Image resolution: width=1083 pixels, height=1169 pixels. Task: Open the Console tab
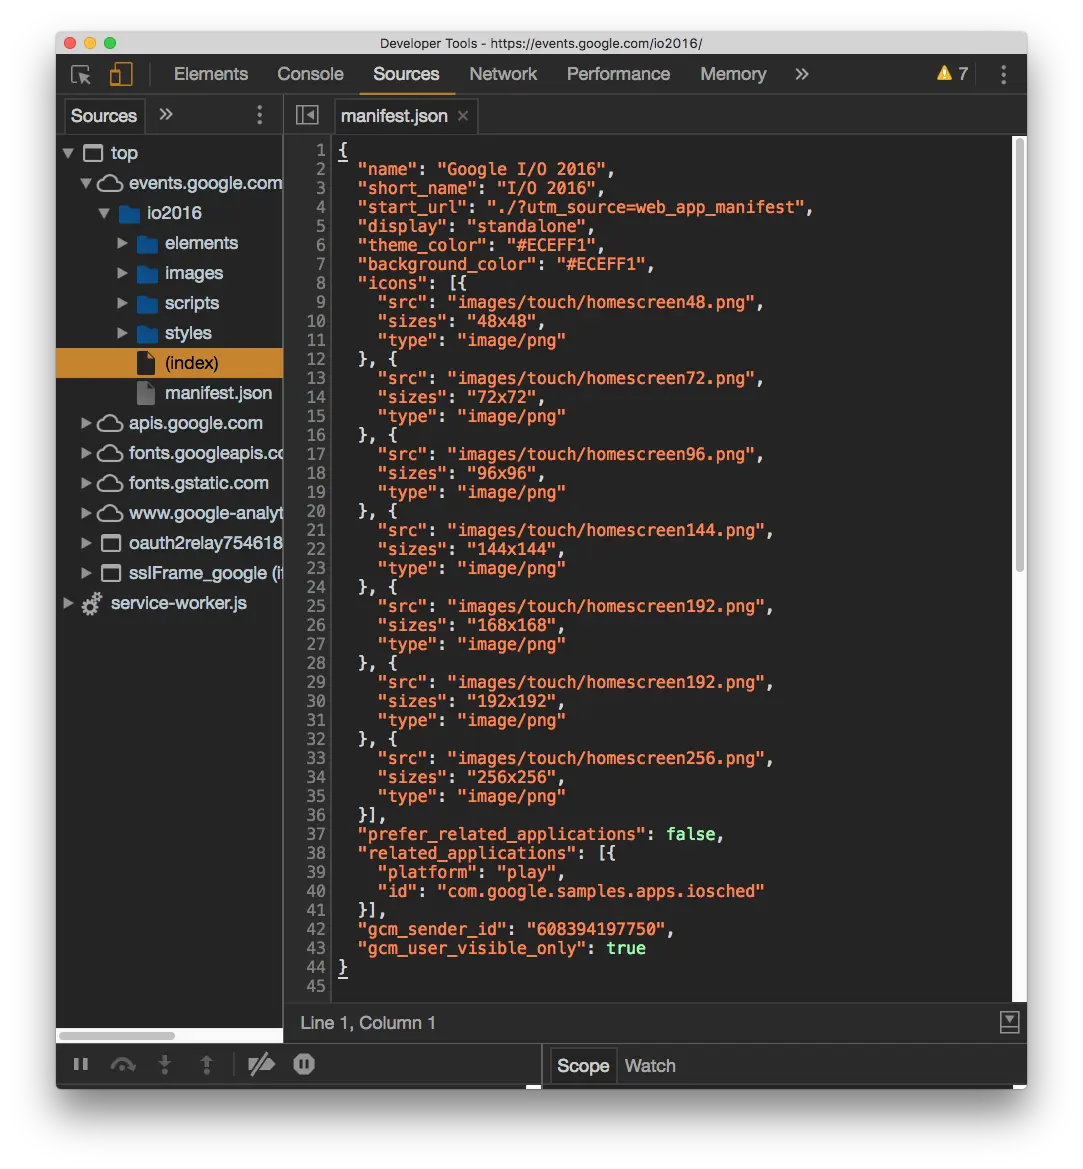coord(310,74)
